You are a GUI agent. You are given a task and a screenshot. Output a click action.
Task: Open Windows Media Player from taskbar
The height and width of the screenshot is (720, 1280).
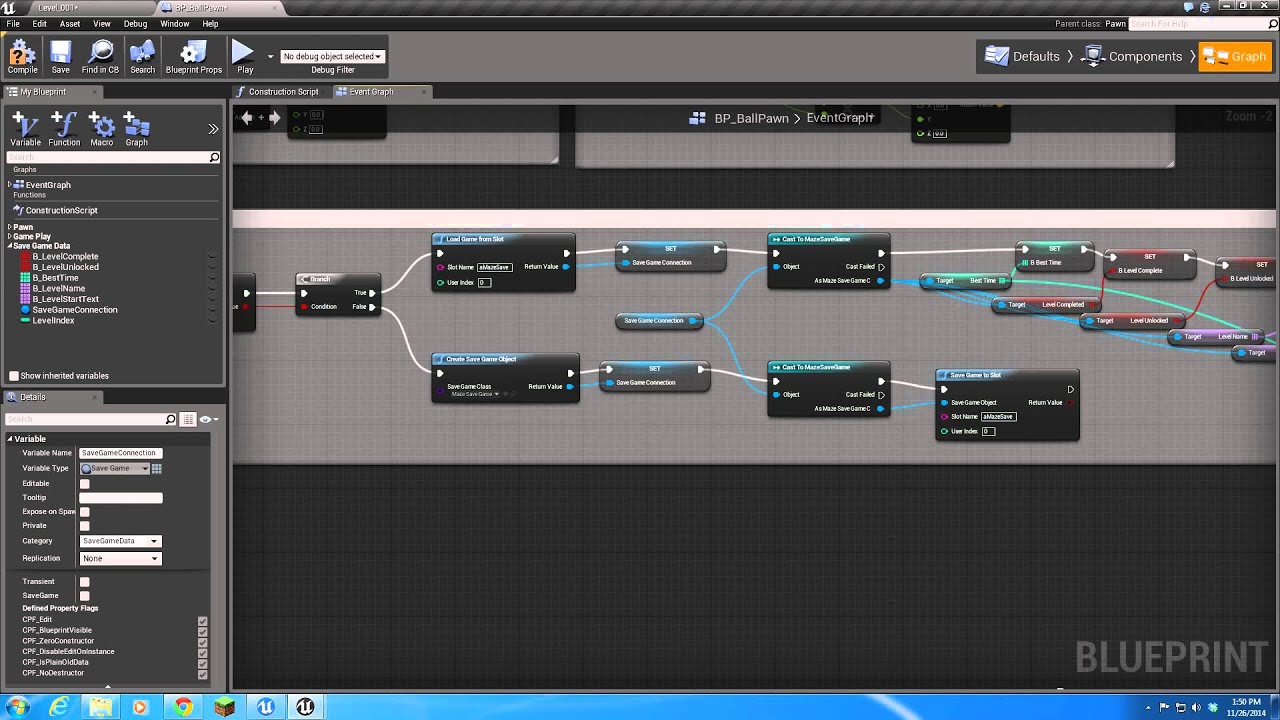pos(140,707)
